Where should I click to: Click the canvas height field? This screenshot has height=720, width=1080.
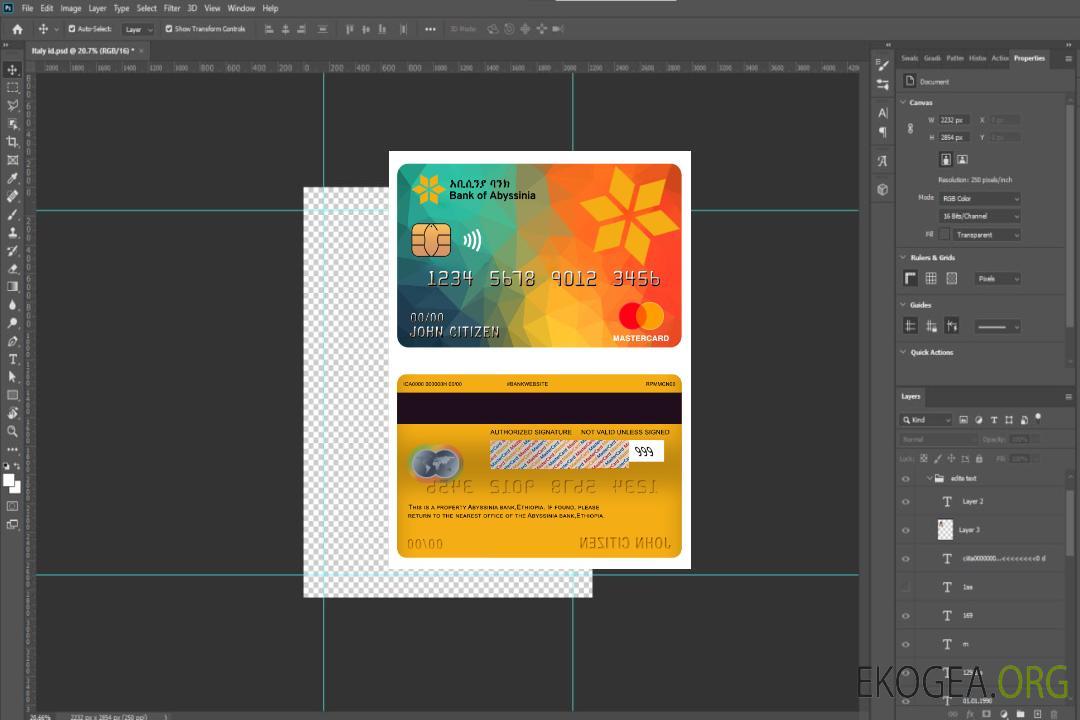954,137
